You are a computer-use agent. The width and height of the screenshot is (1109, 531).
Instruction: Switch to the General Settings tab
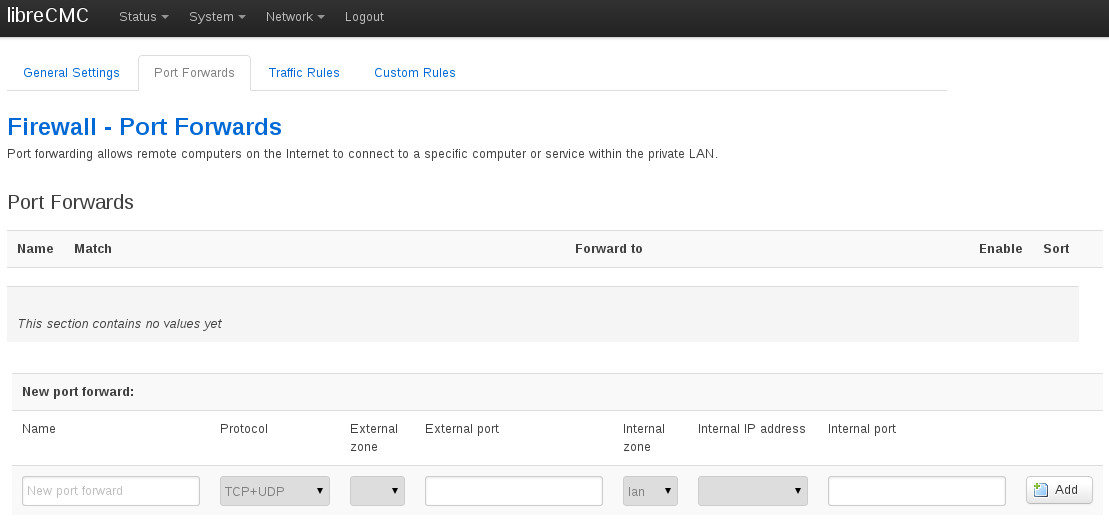tap(71, 73)
